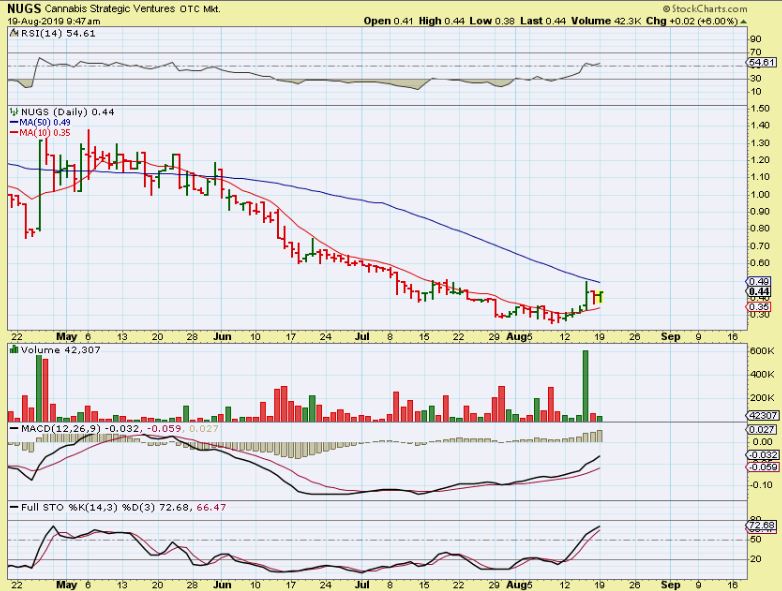
Task: Click the 19-Aug-2019 9:47am timestamp
Action: point(54,21)
